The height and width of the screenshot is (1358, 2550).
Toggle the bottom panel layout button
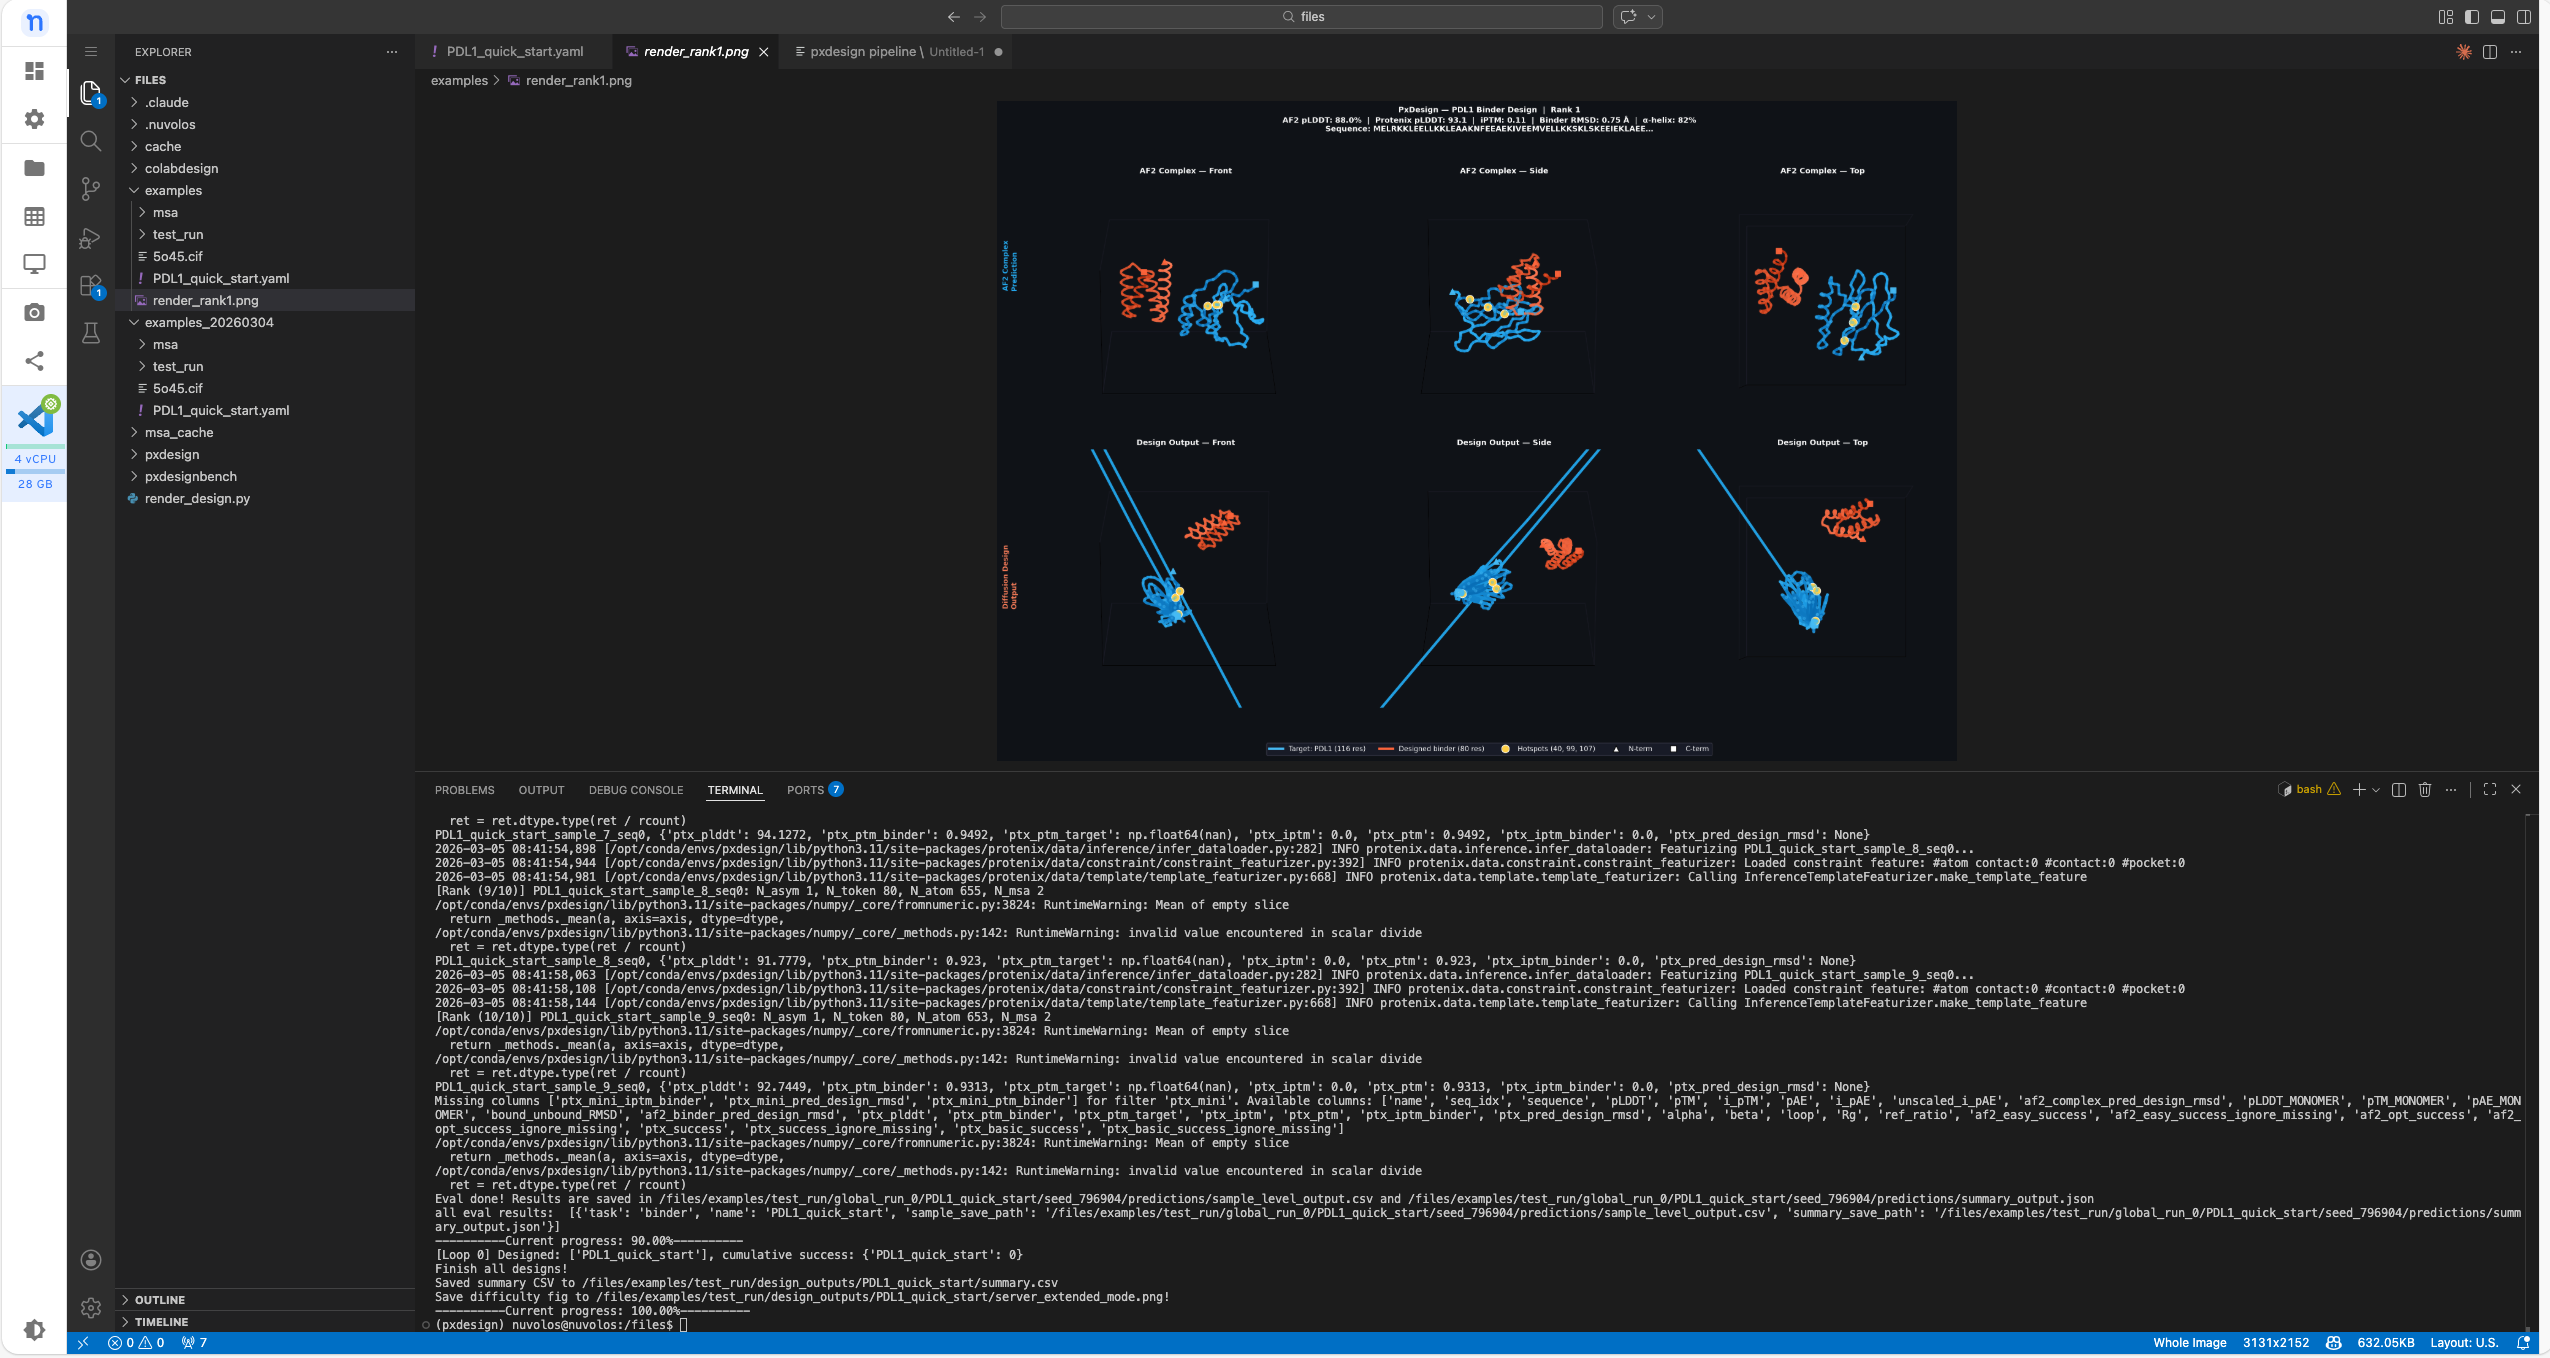2498,17
